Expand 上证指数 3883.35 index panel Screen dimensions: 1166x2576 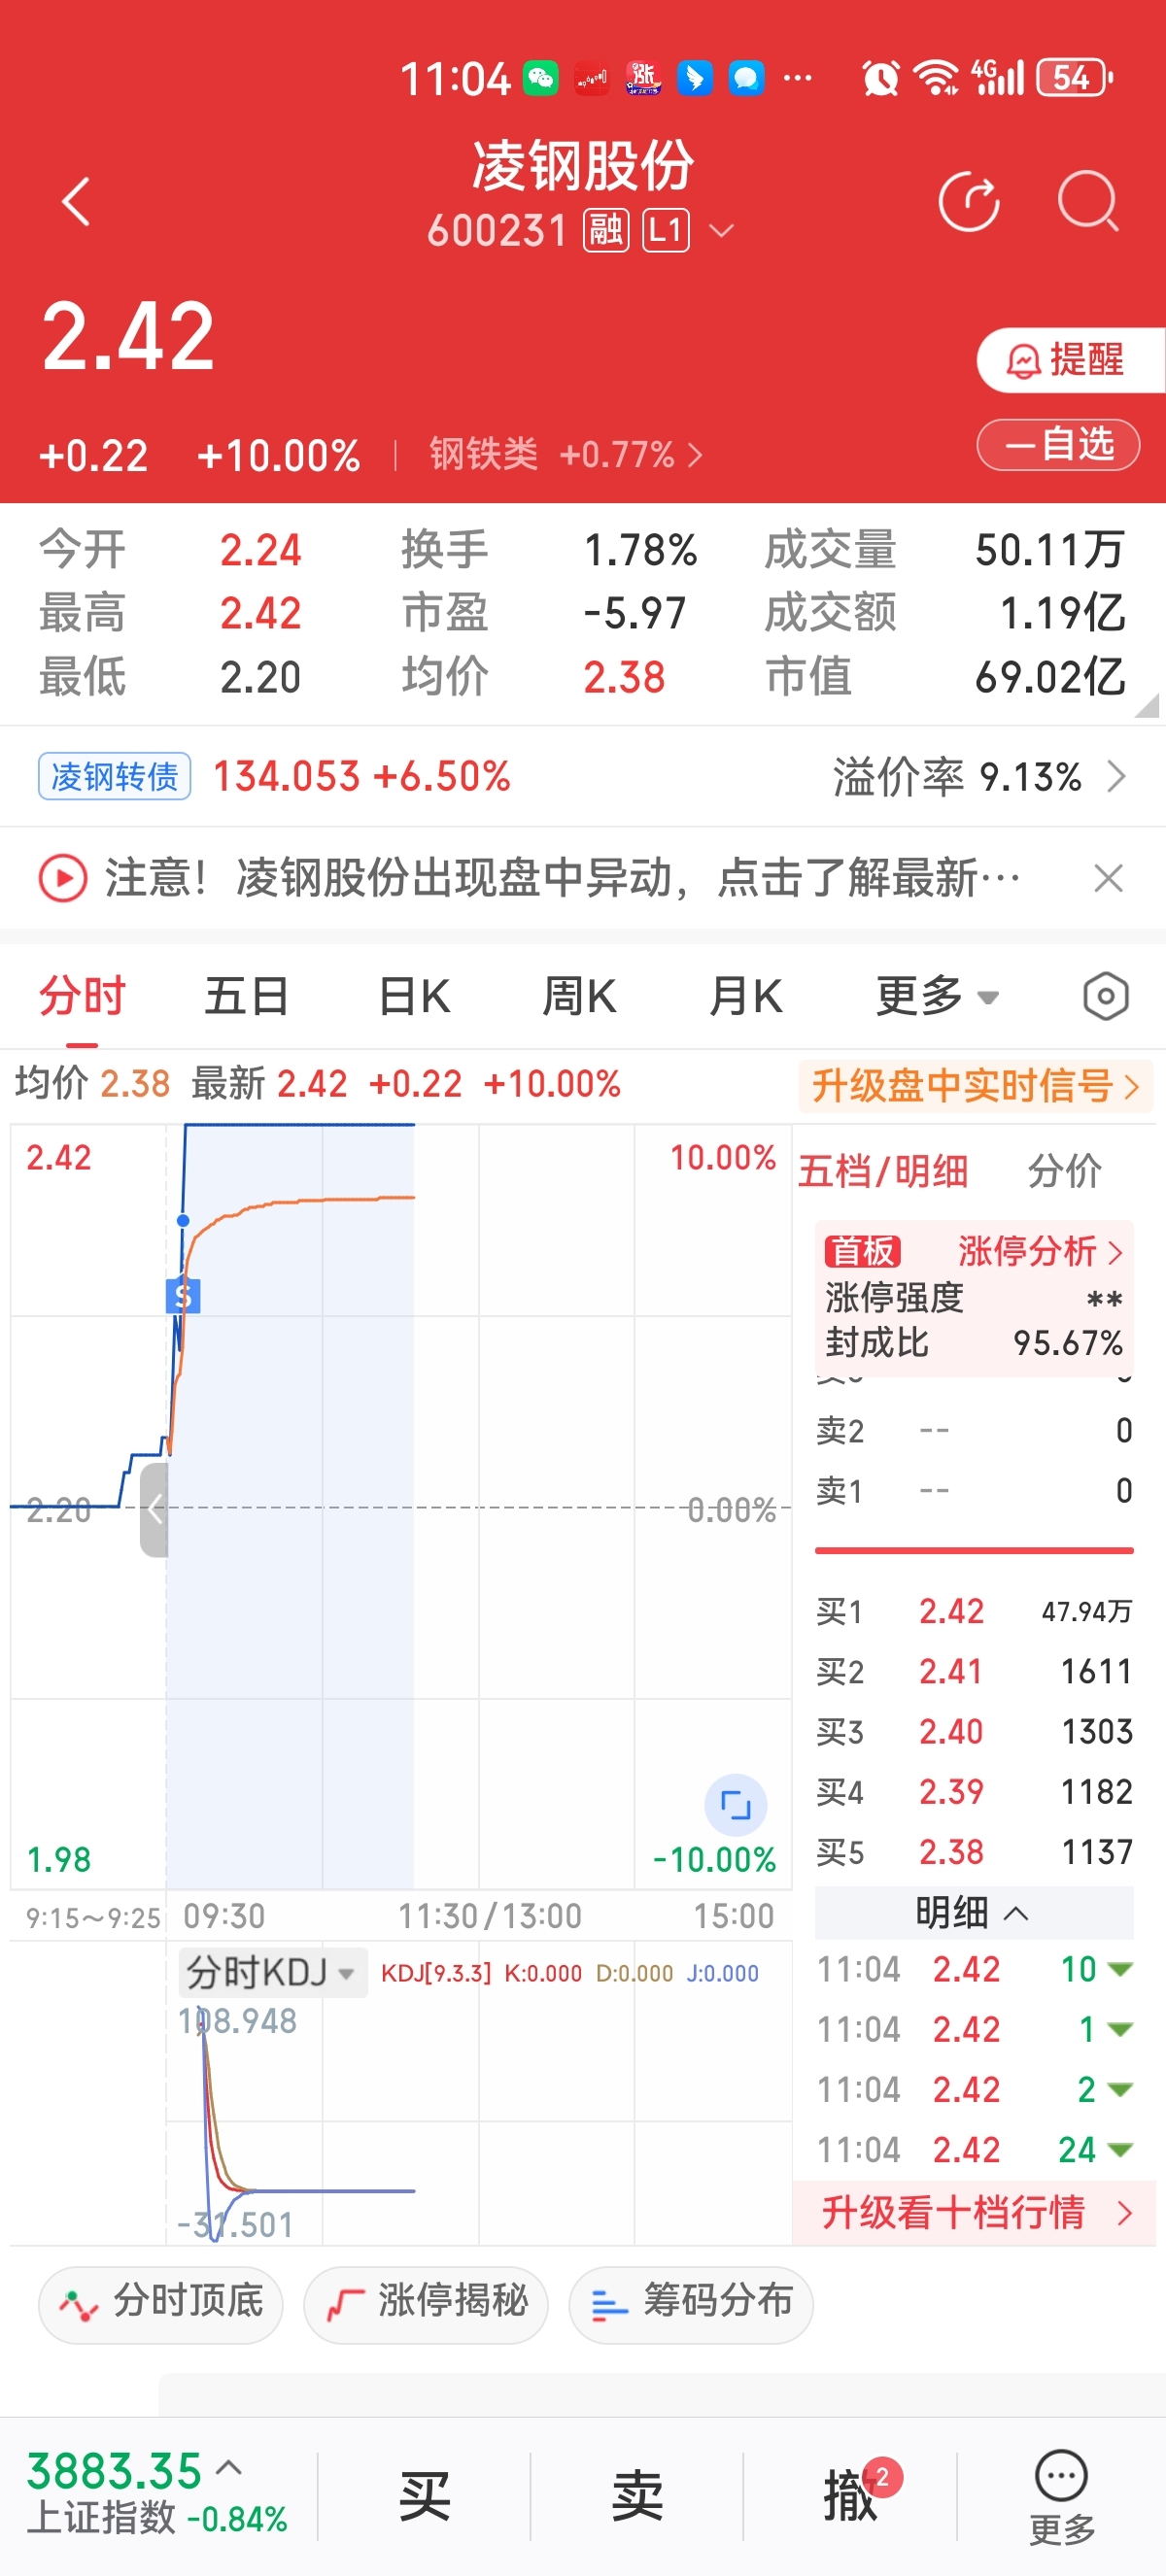[x=157, y=2494]
